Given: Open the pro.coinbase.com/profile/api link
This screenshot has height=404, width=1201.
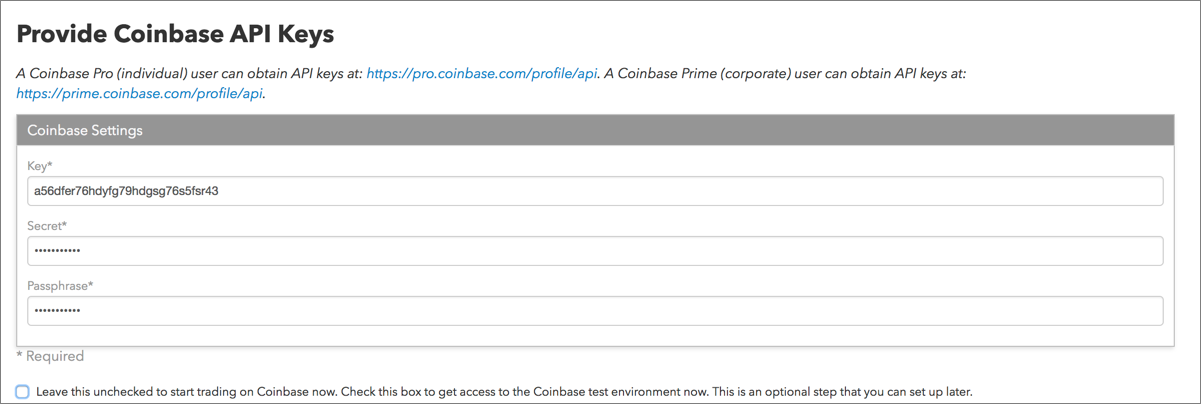Looking at the screenshot, I should [482, 74].
